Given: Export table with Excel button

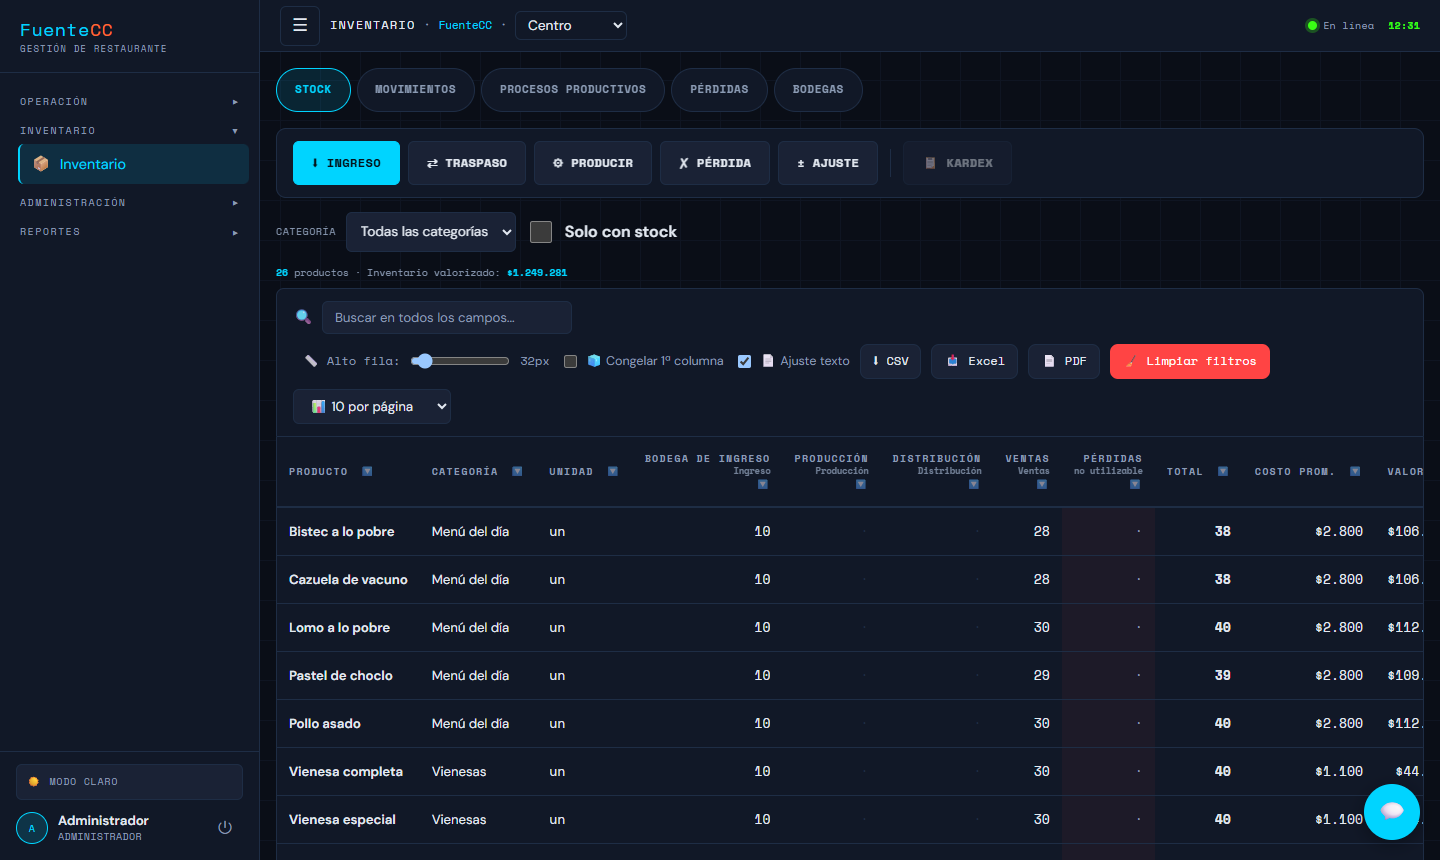Looking at the screenshot, I should click(975, 362).
